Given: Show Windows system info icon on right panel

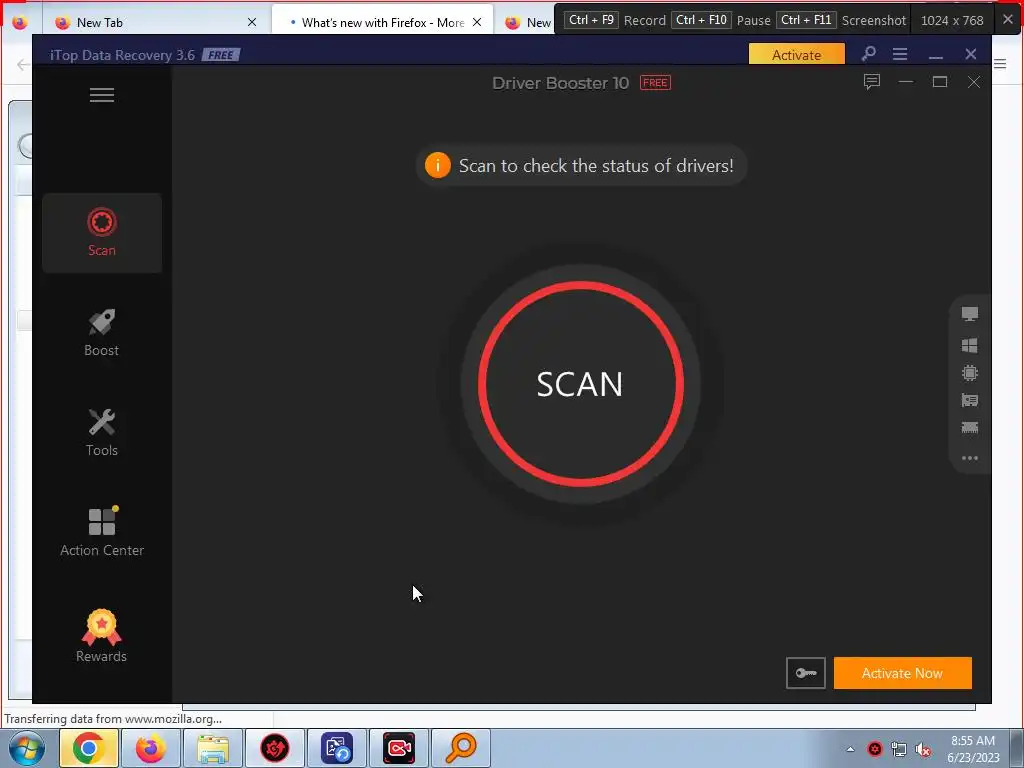Looking at the screenshot, I should pyautogui.click(x=970, y=345).
